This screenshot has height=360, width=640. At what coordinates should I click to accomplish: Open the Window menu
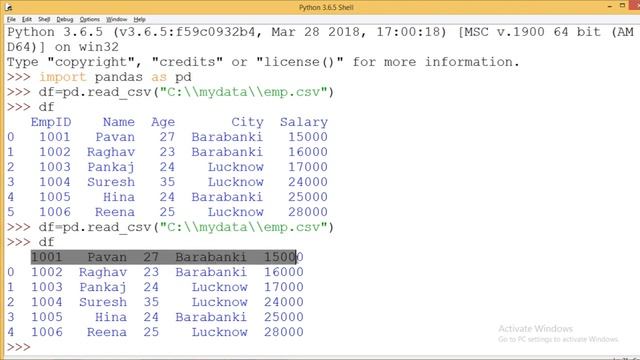tap(116, 19)
